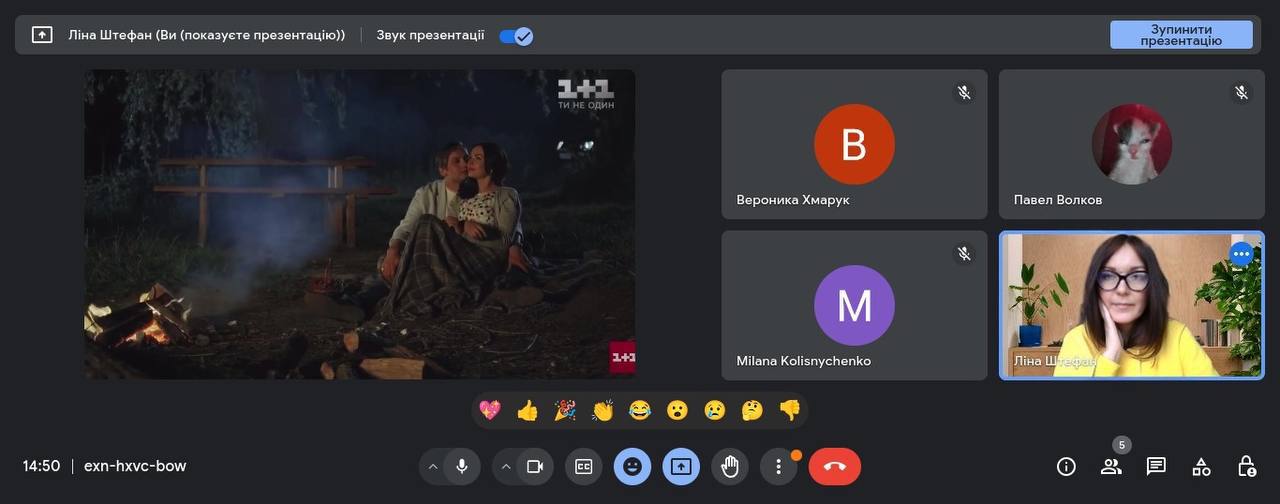Viewport: 1280px width, 504px height.
Task: Send the laughing face emoji reaction
Action: pos(640,410)
